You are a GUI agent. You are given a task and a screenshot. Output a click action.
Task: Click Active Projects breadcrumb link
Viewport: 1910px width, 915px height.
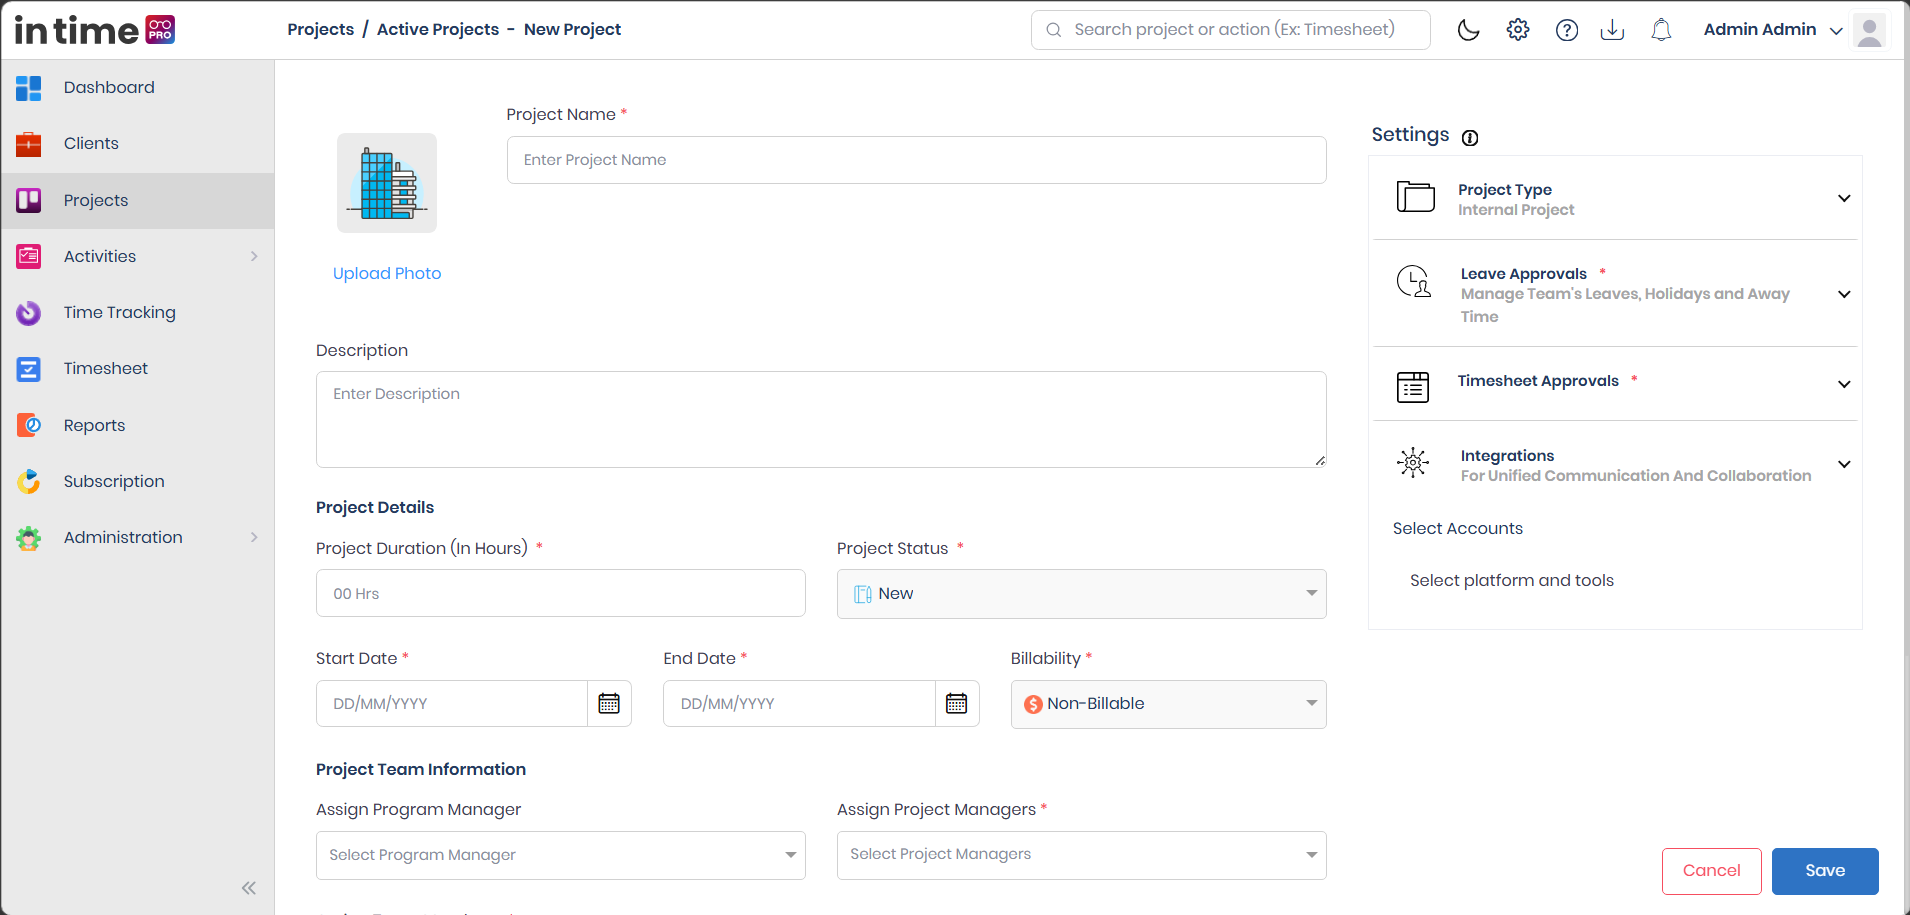pyautogui.click(x=438, y=30)
